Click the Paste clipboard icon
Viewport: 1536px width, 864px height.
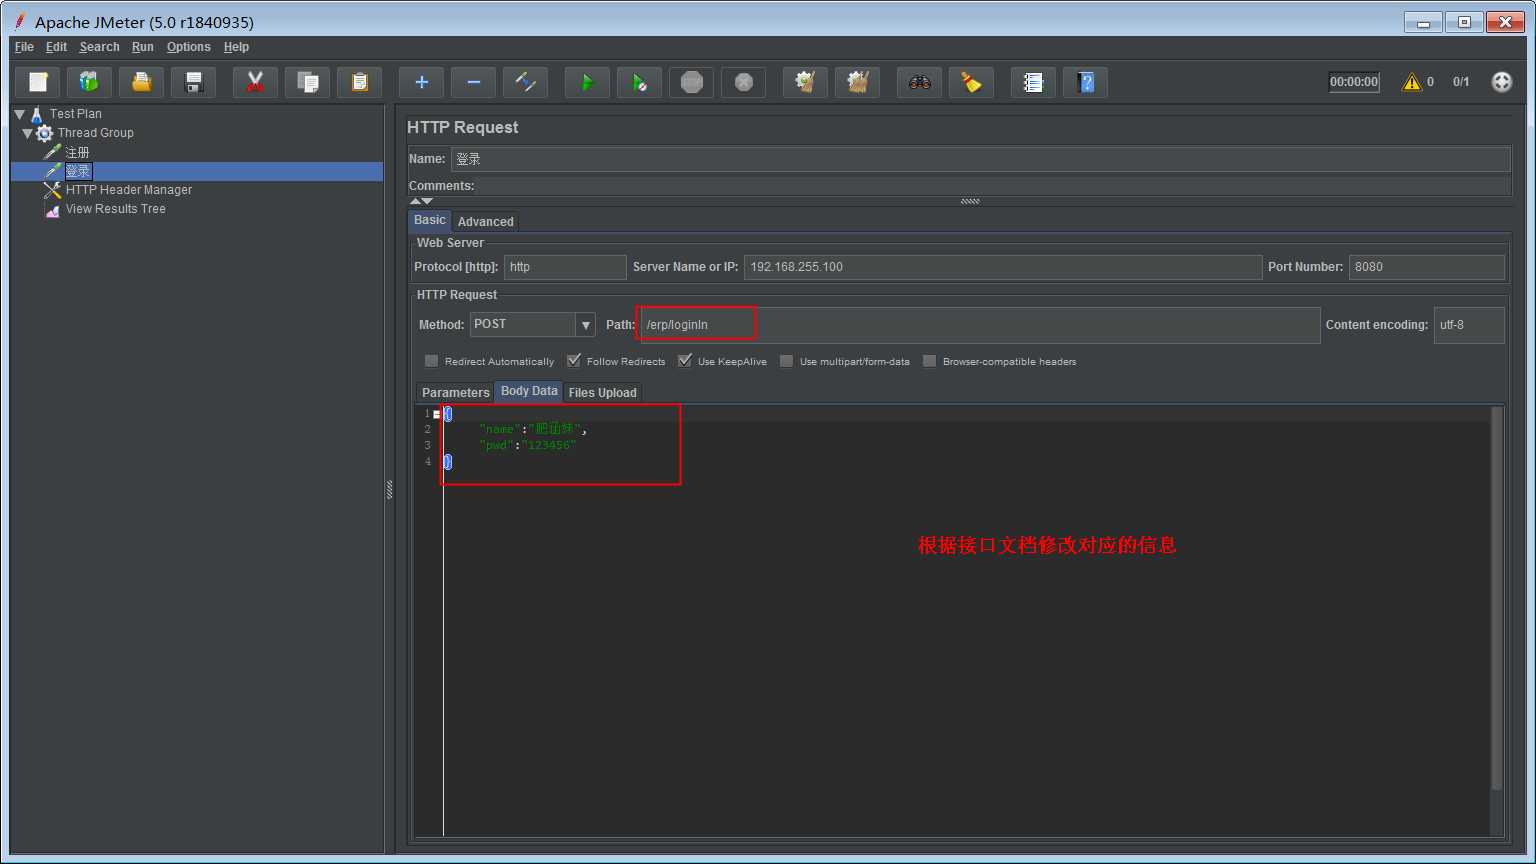[360, 82]
